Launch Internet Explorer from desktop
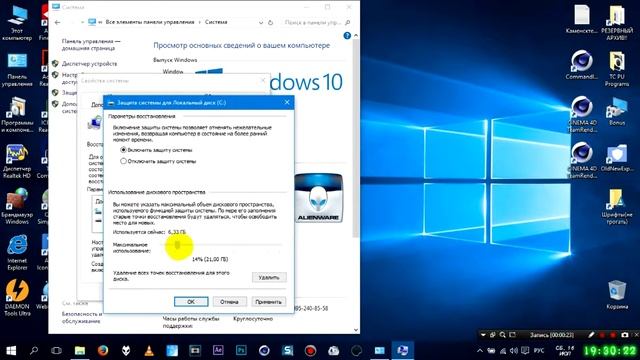 coord(17,253)
